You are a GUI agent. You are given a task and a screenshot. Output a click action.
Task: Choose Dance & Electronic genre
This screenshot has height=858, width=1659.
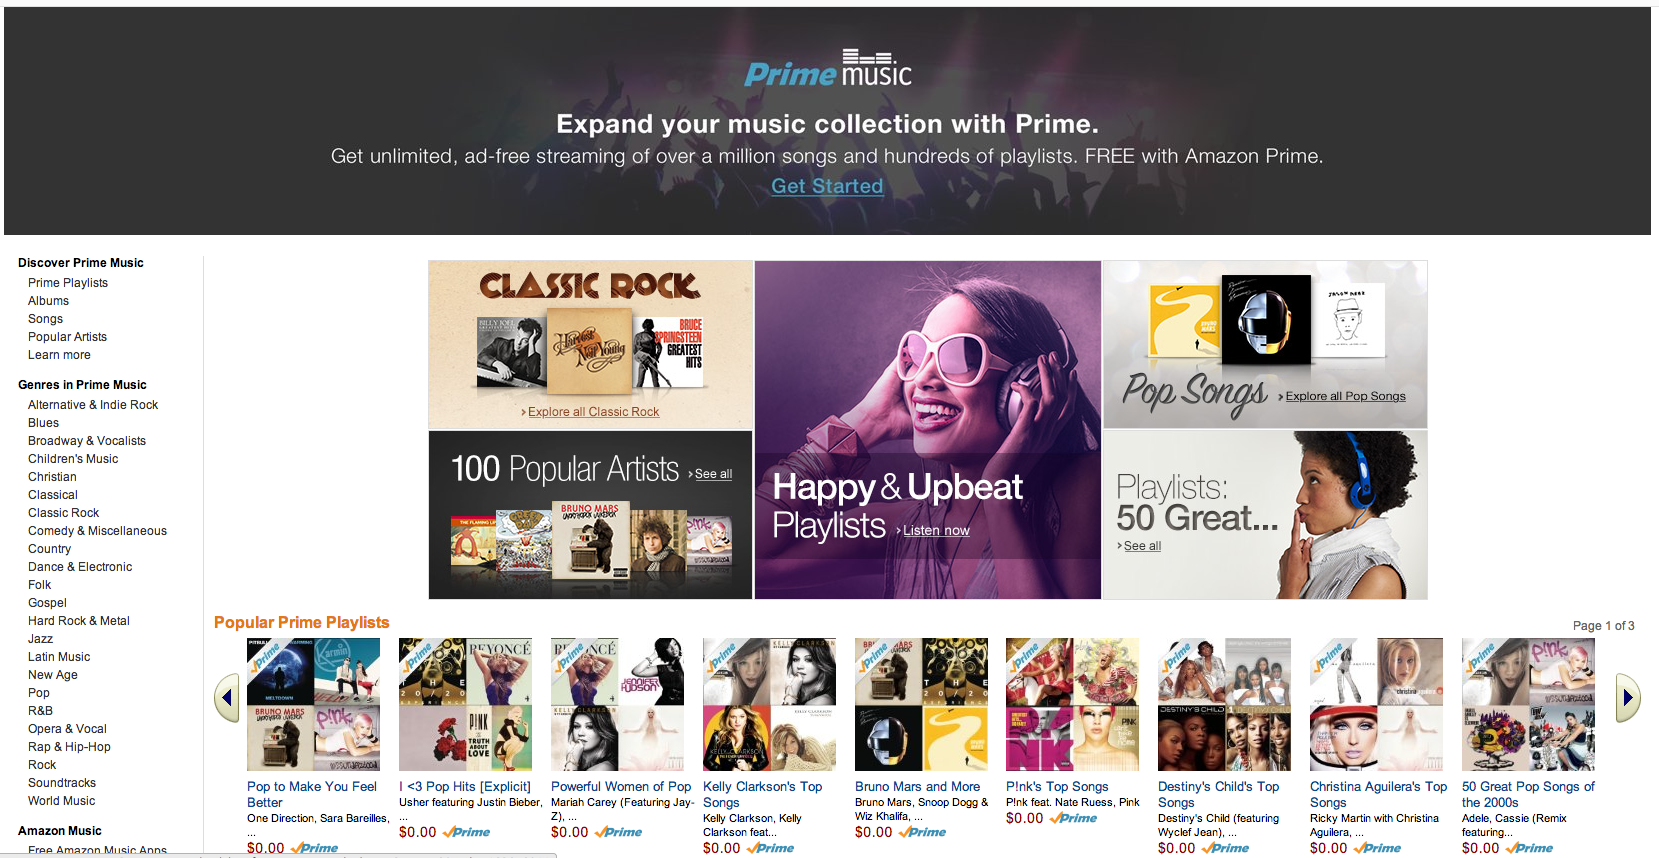click(x=80, y=567)
